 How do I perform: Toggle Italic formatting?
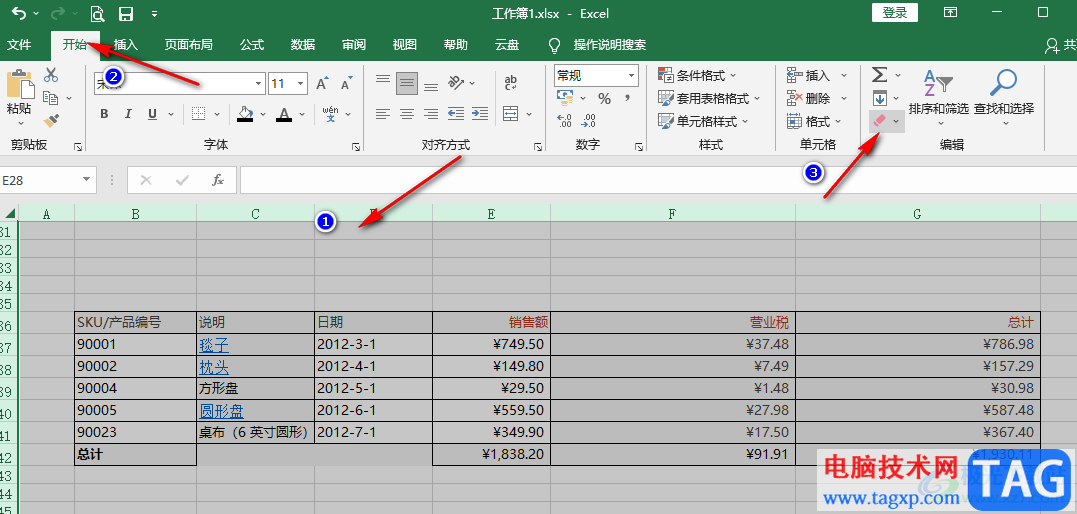[128, 114]
